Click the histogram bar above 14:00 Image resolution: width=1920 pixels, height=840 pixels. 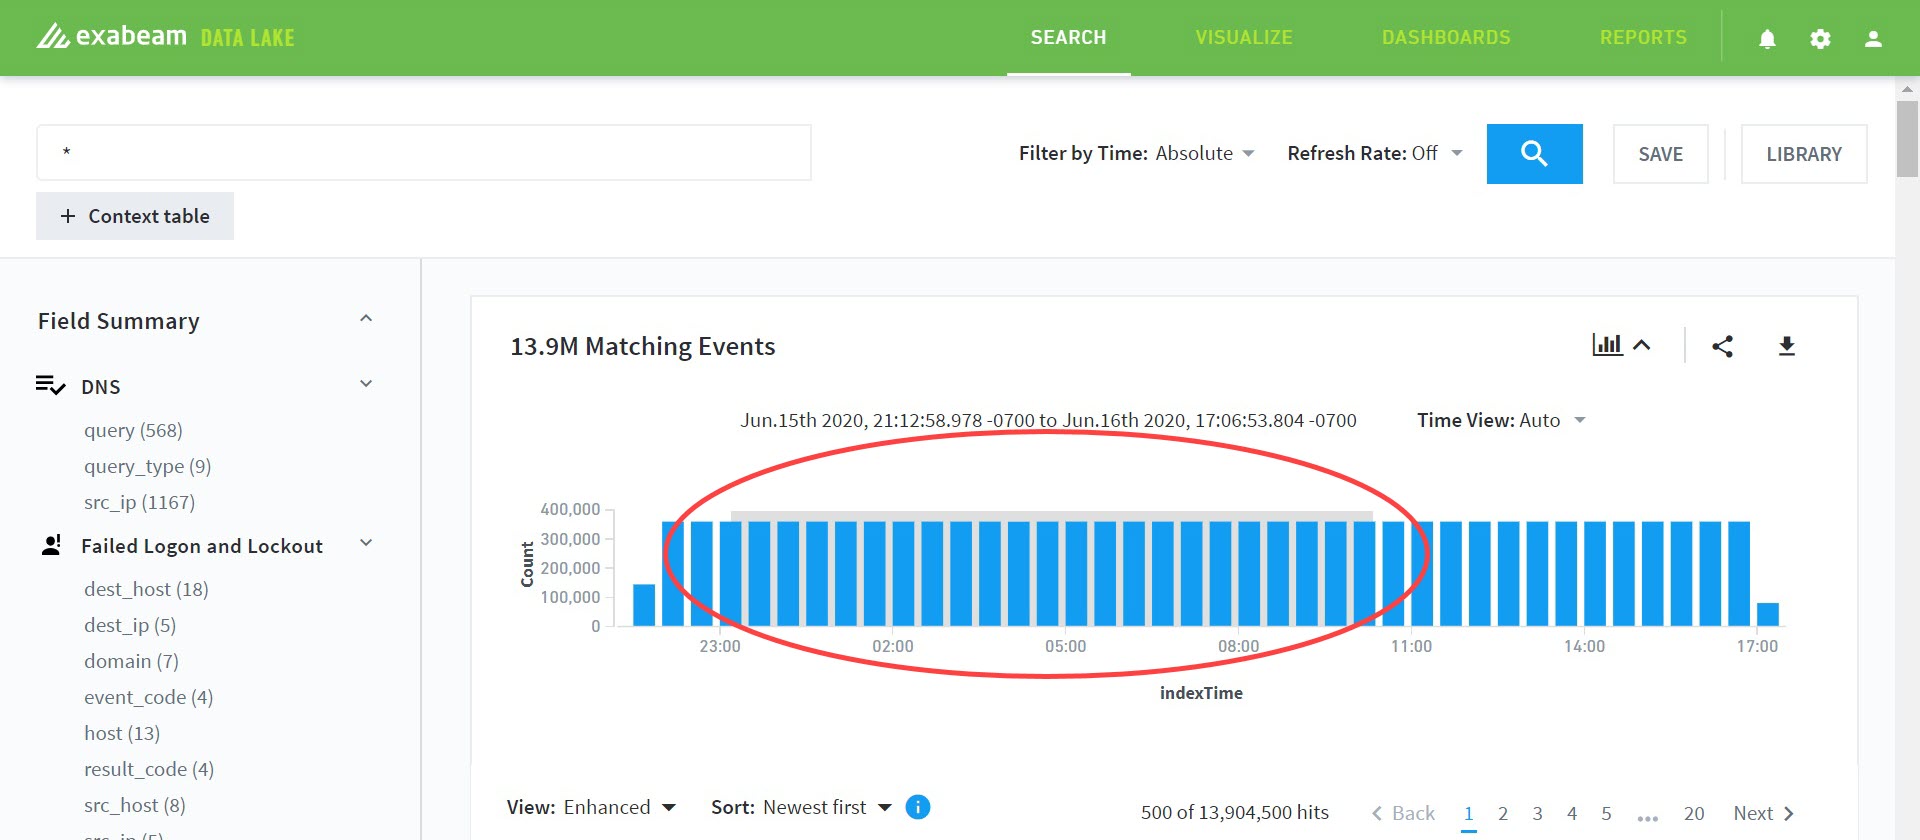(x=1595, y=574)
